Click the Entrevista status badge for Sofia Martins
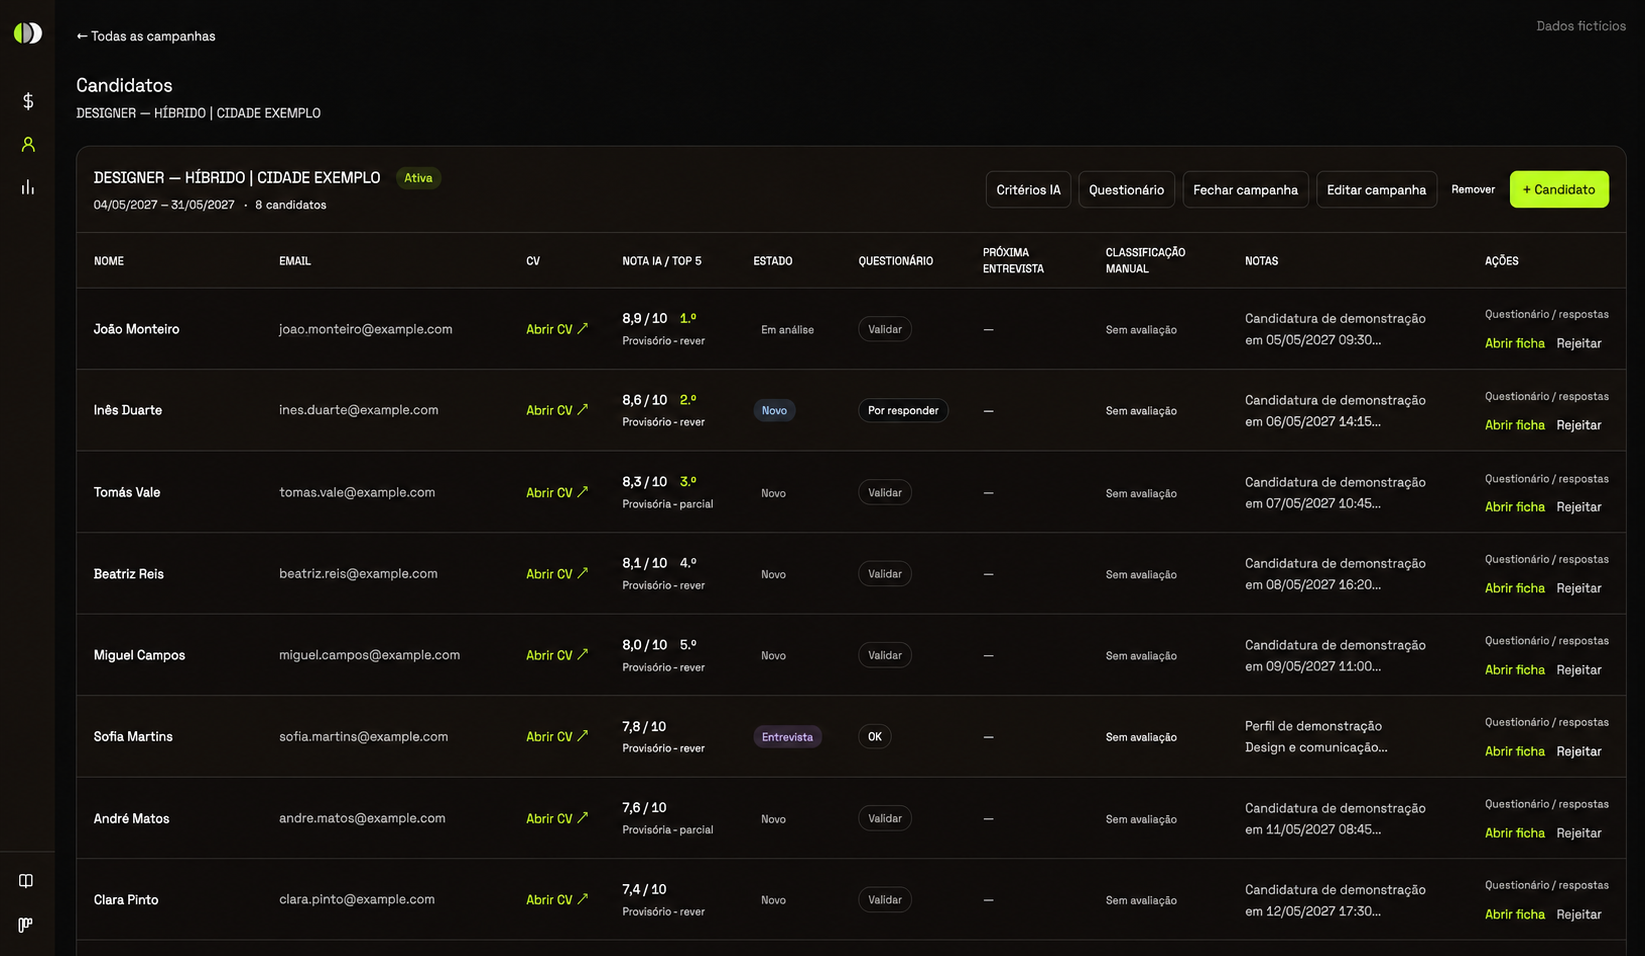The width and height of the screenshot is (1645, 956). (x=787, y=737)
